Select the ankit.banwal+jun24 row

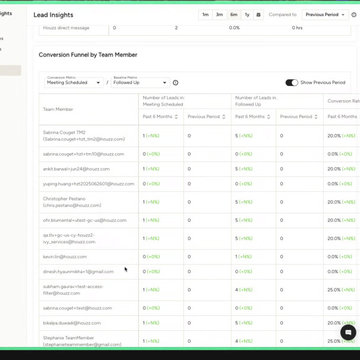click(199, 169)
